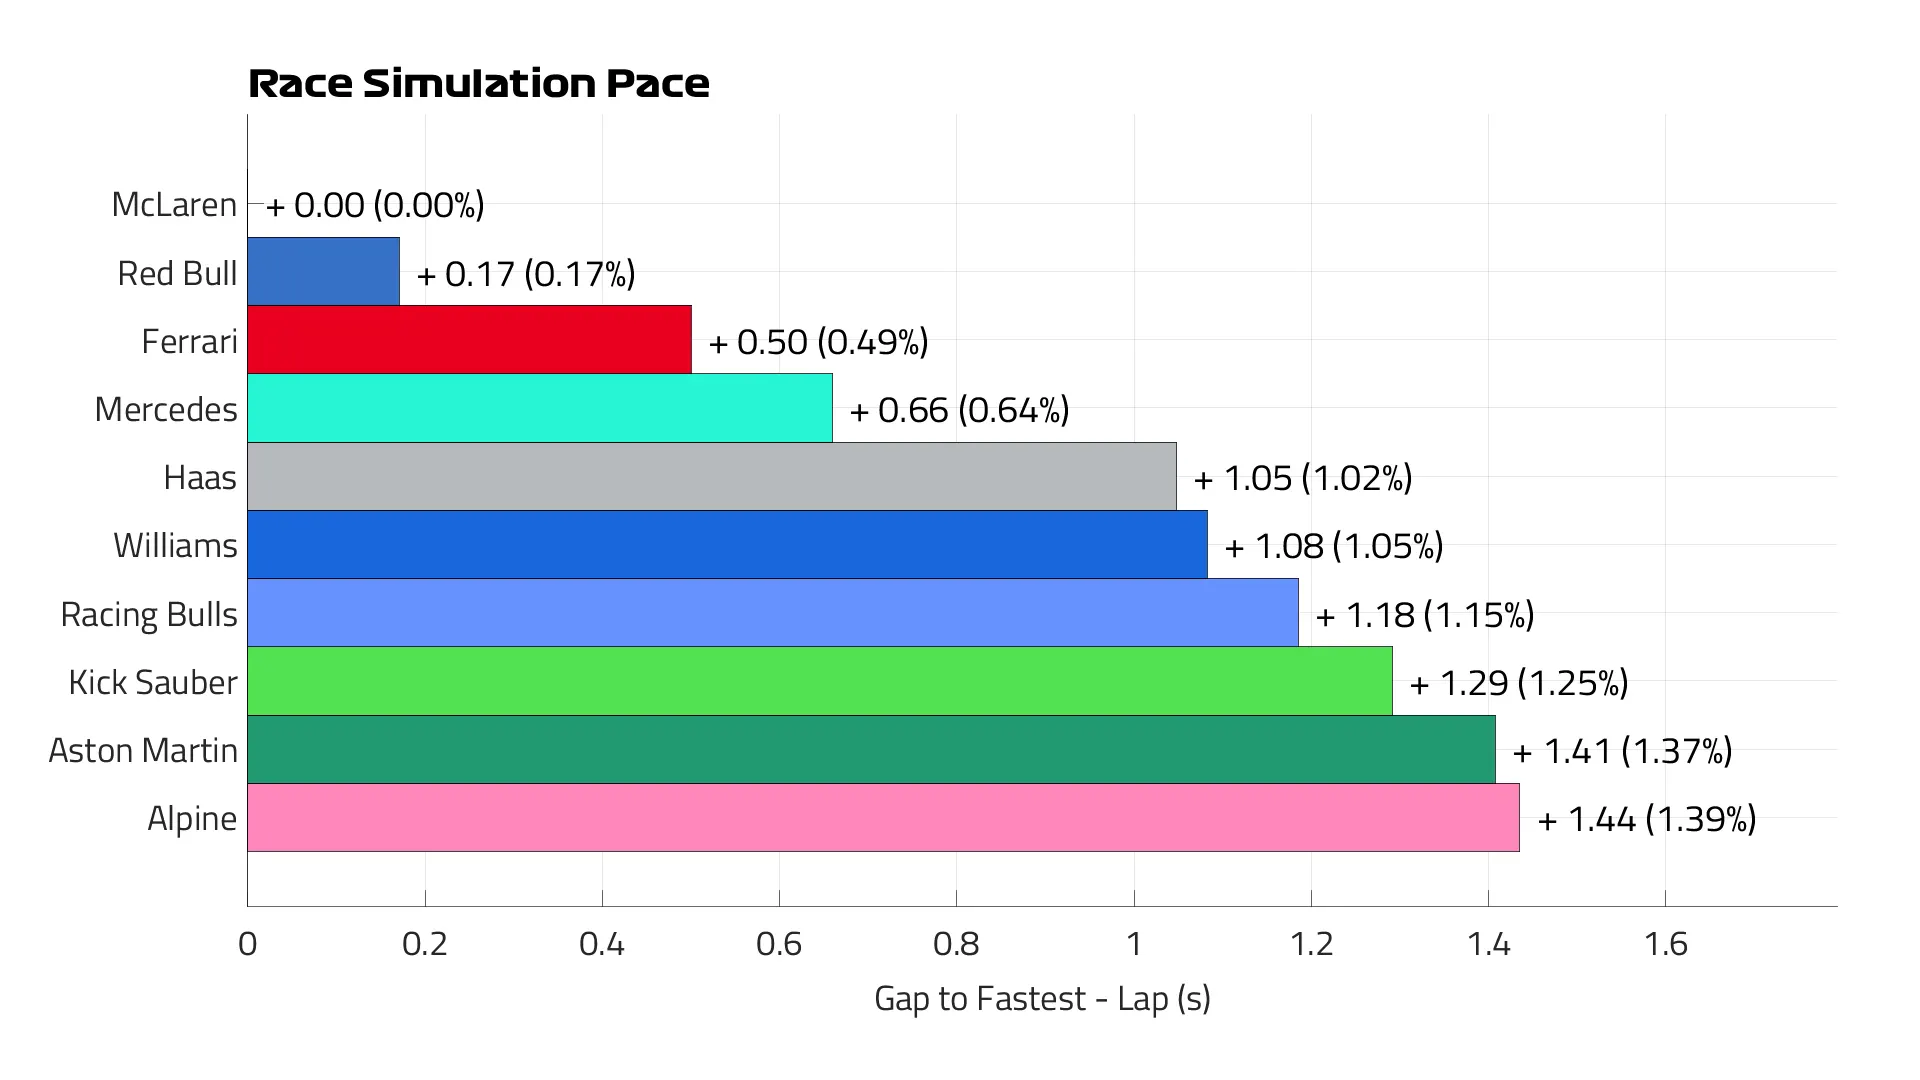Viewport: 1920px width, 1080px height.
Task: Click the 0.8 x-axis tick label
Action: tap(956, 944)
